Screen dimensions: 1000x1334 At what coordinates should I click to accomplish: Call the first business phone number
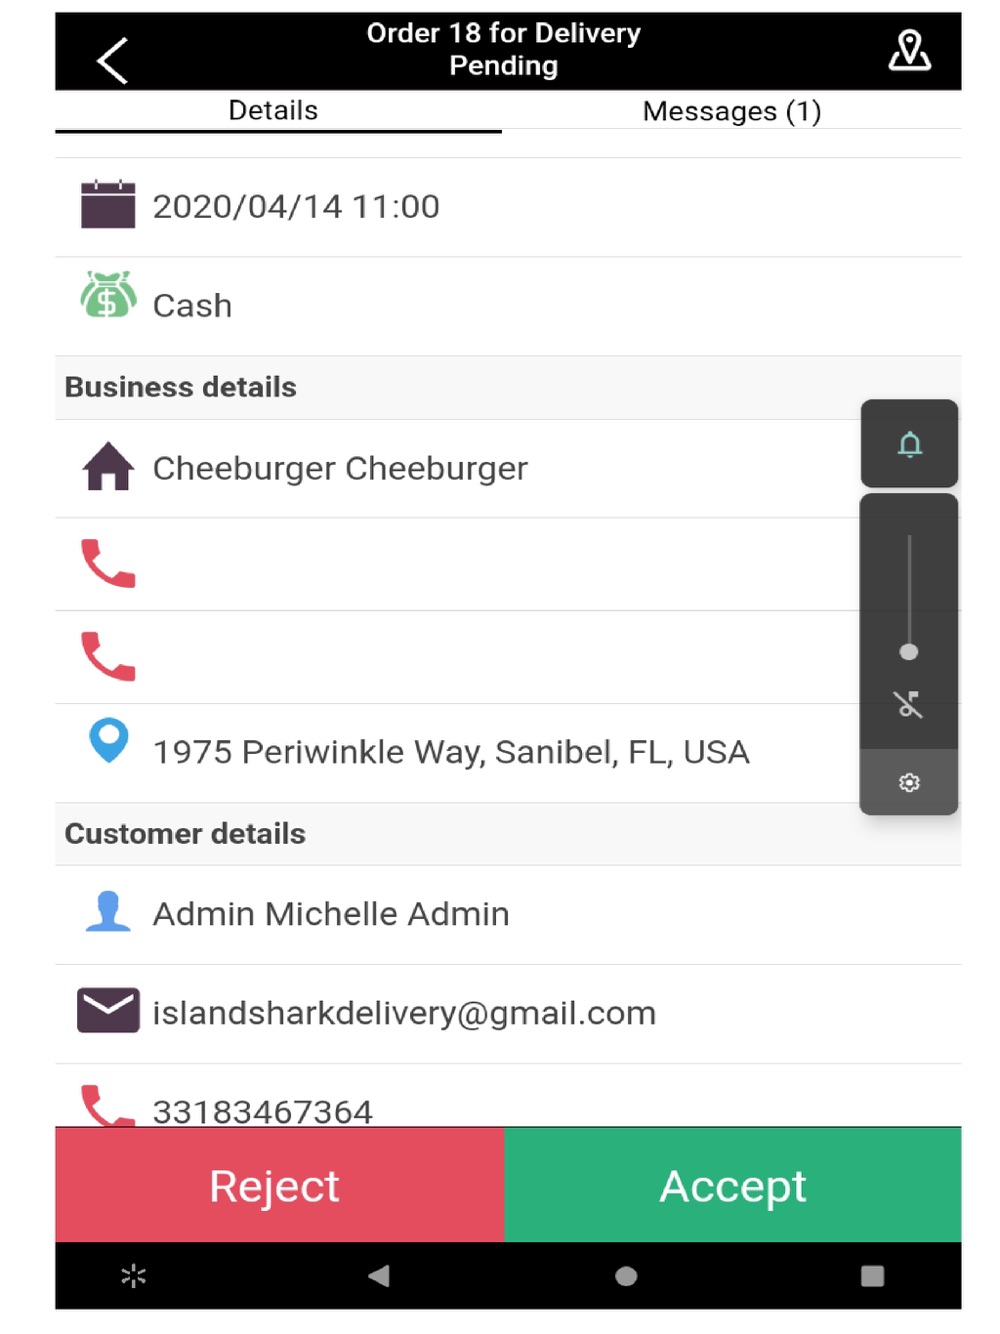point(108,563)
